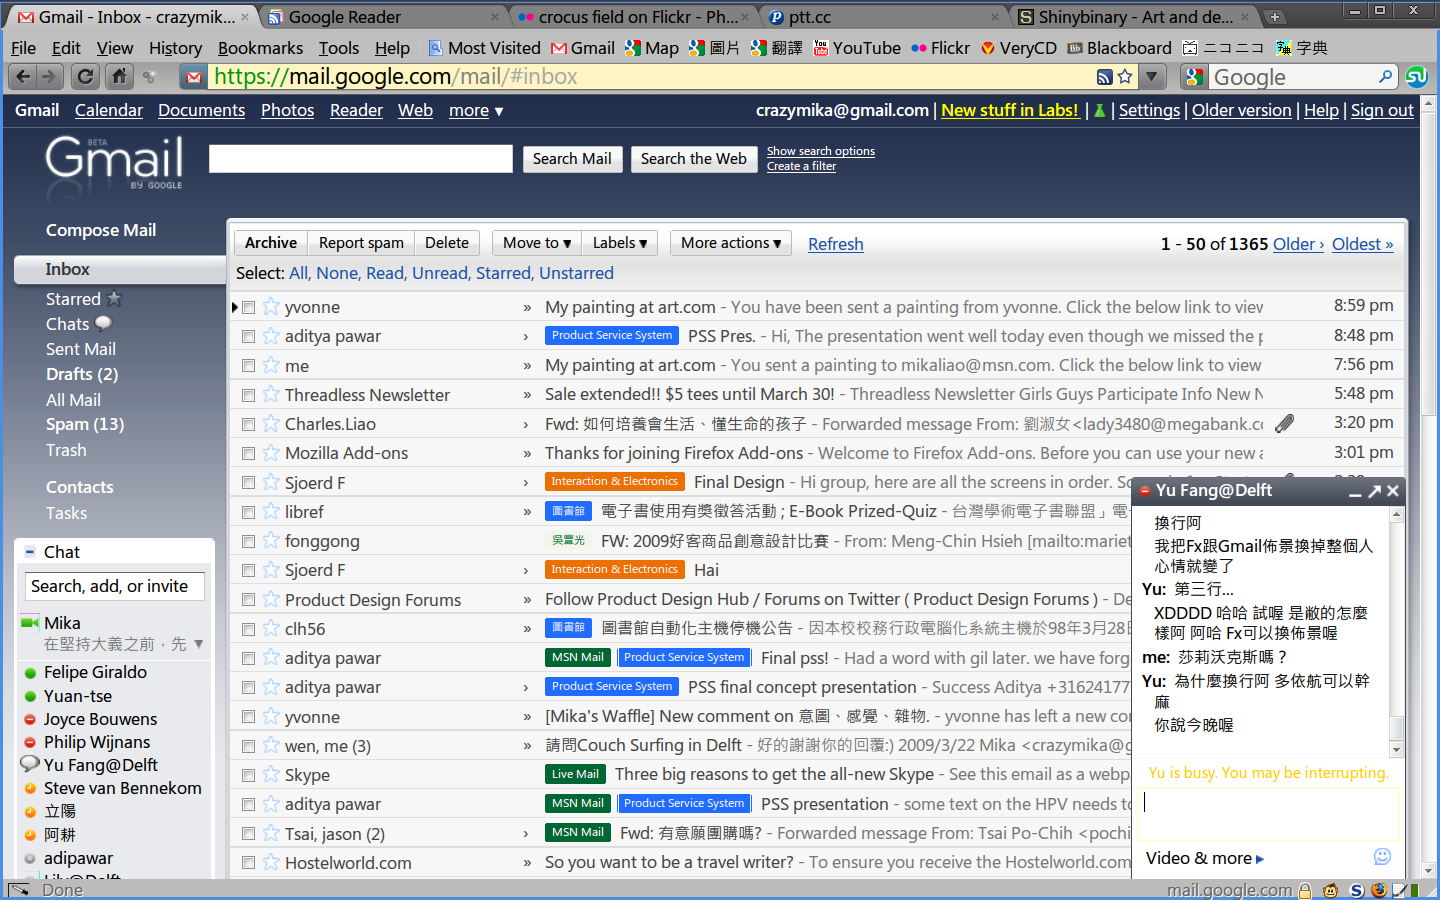1440x900 pixels.
Task: Open the Most Visited bookmark folder
Action: pyautogui.click(x=484, y=48)
